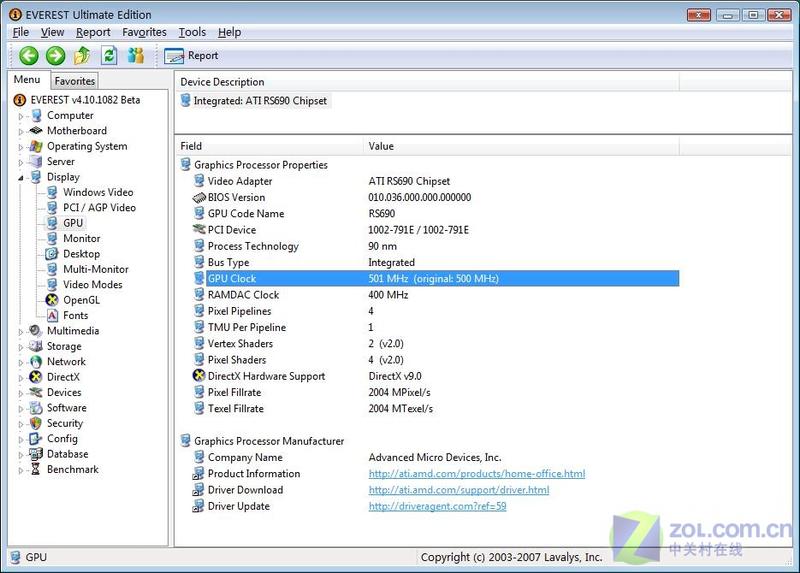Select Multi-Monitor in the tree

pyautogui.click(x=95, y=269)
